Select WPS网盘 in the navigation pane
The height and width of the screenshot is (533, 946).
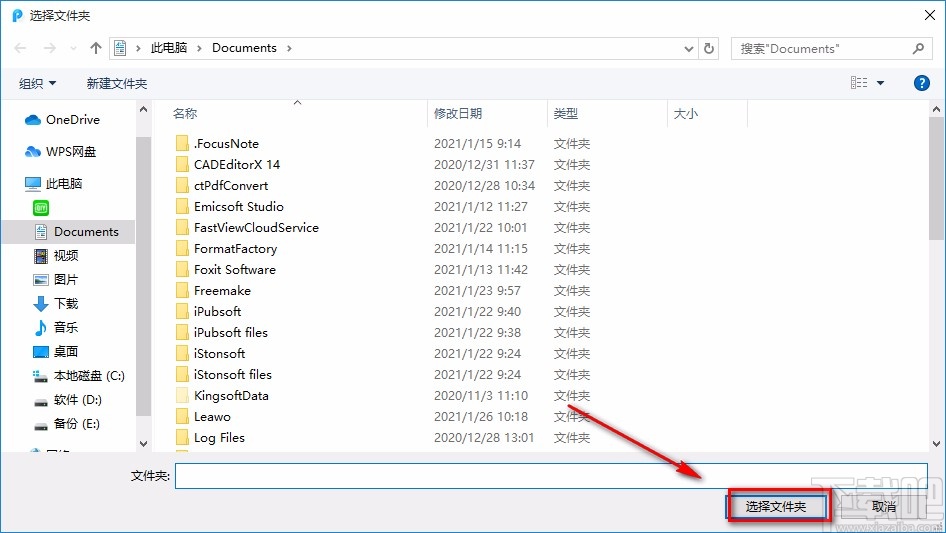pos(60,152)
